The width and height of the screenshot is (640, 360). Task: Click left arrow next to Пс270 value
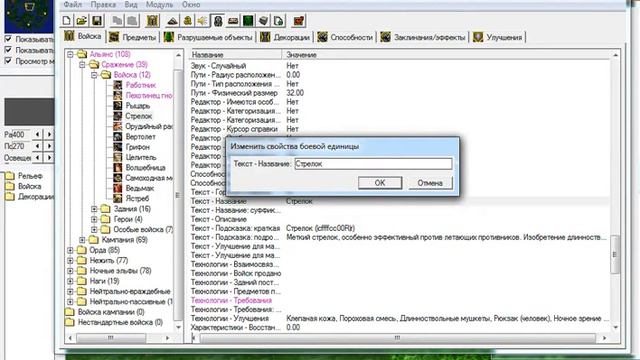(38, 146)
